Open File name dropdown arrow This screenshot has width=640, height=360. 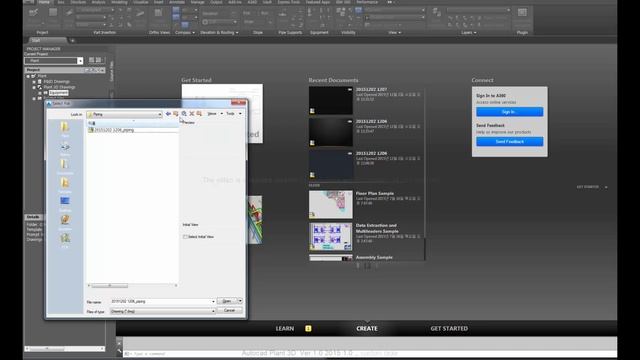[213, 302]
